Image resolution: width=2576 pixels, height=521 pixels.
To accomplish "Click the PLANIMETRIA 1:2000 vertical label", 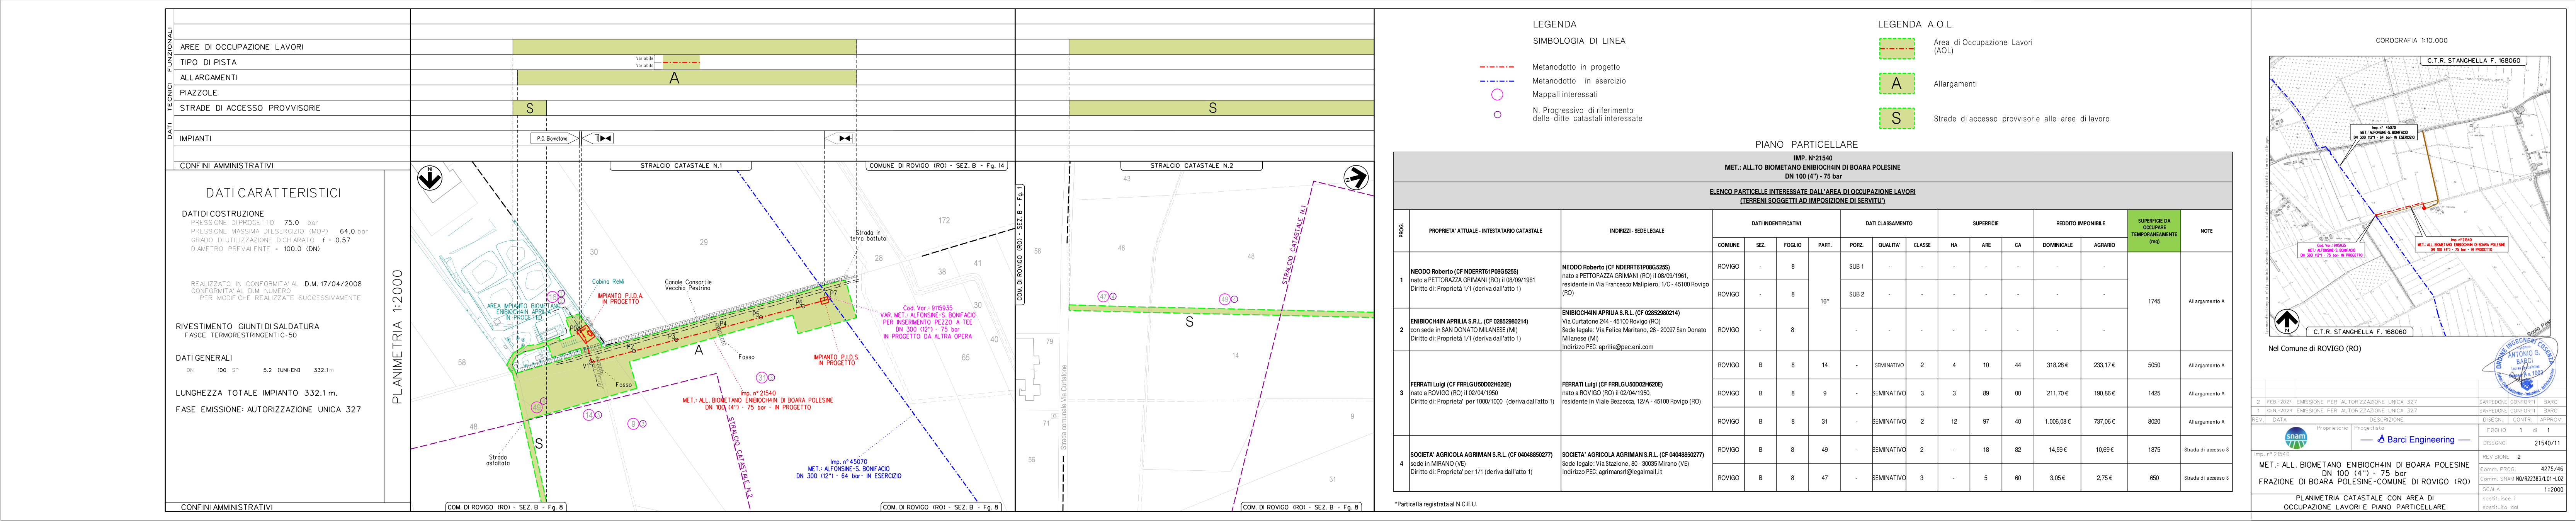I will [x=398, y=337].
